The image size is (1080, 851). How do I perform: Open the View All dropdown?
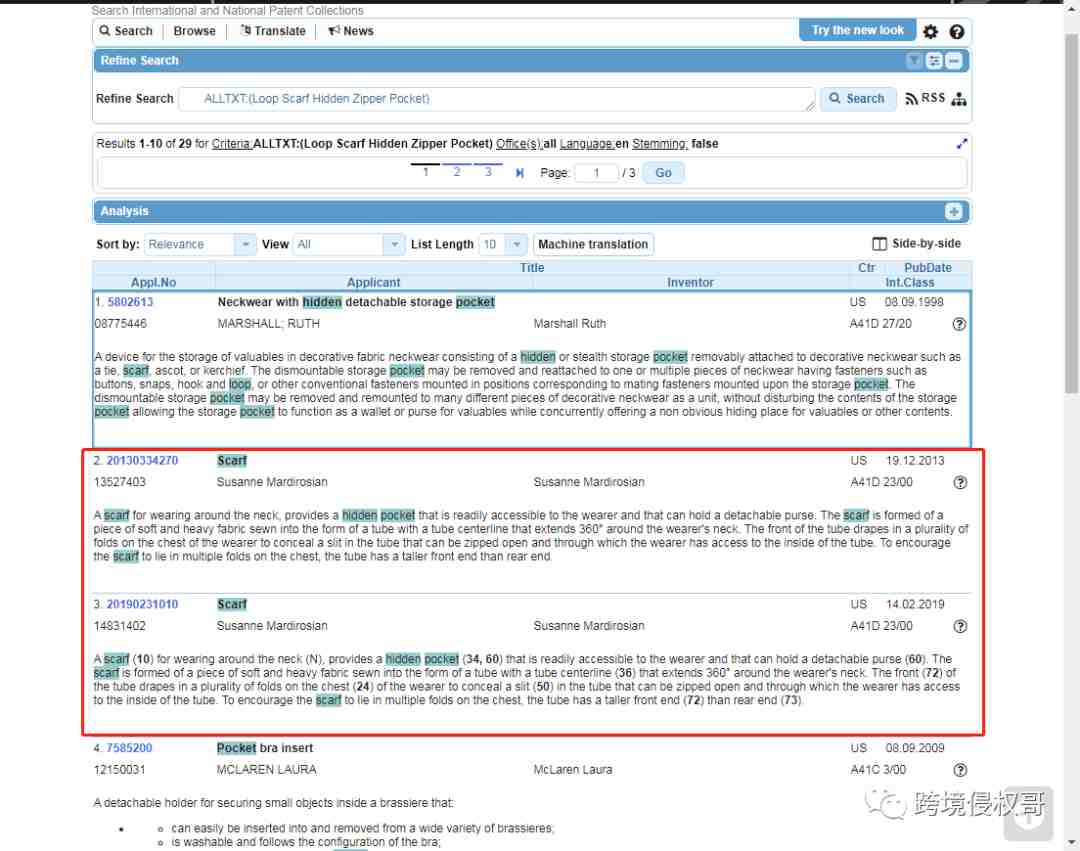click(x=348, y=244)
